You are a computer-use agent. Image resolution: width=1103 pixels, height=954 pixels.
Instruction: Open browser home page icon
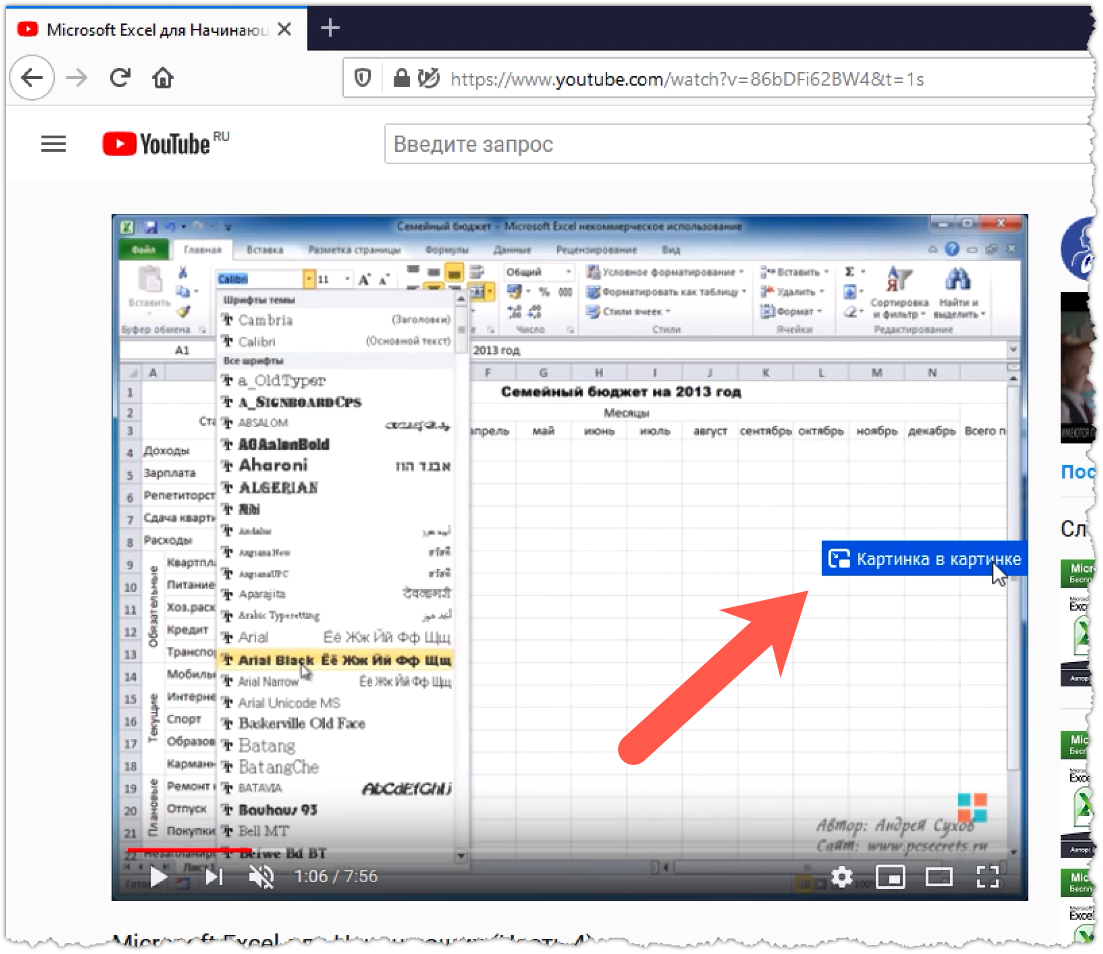point(162,77)
